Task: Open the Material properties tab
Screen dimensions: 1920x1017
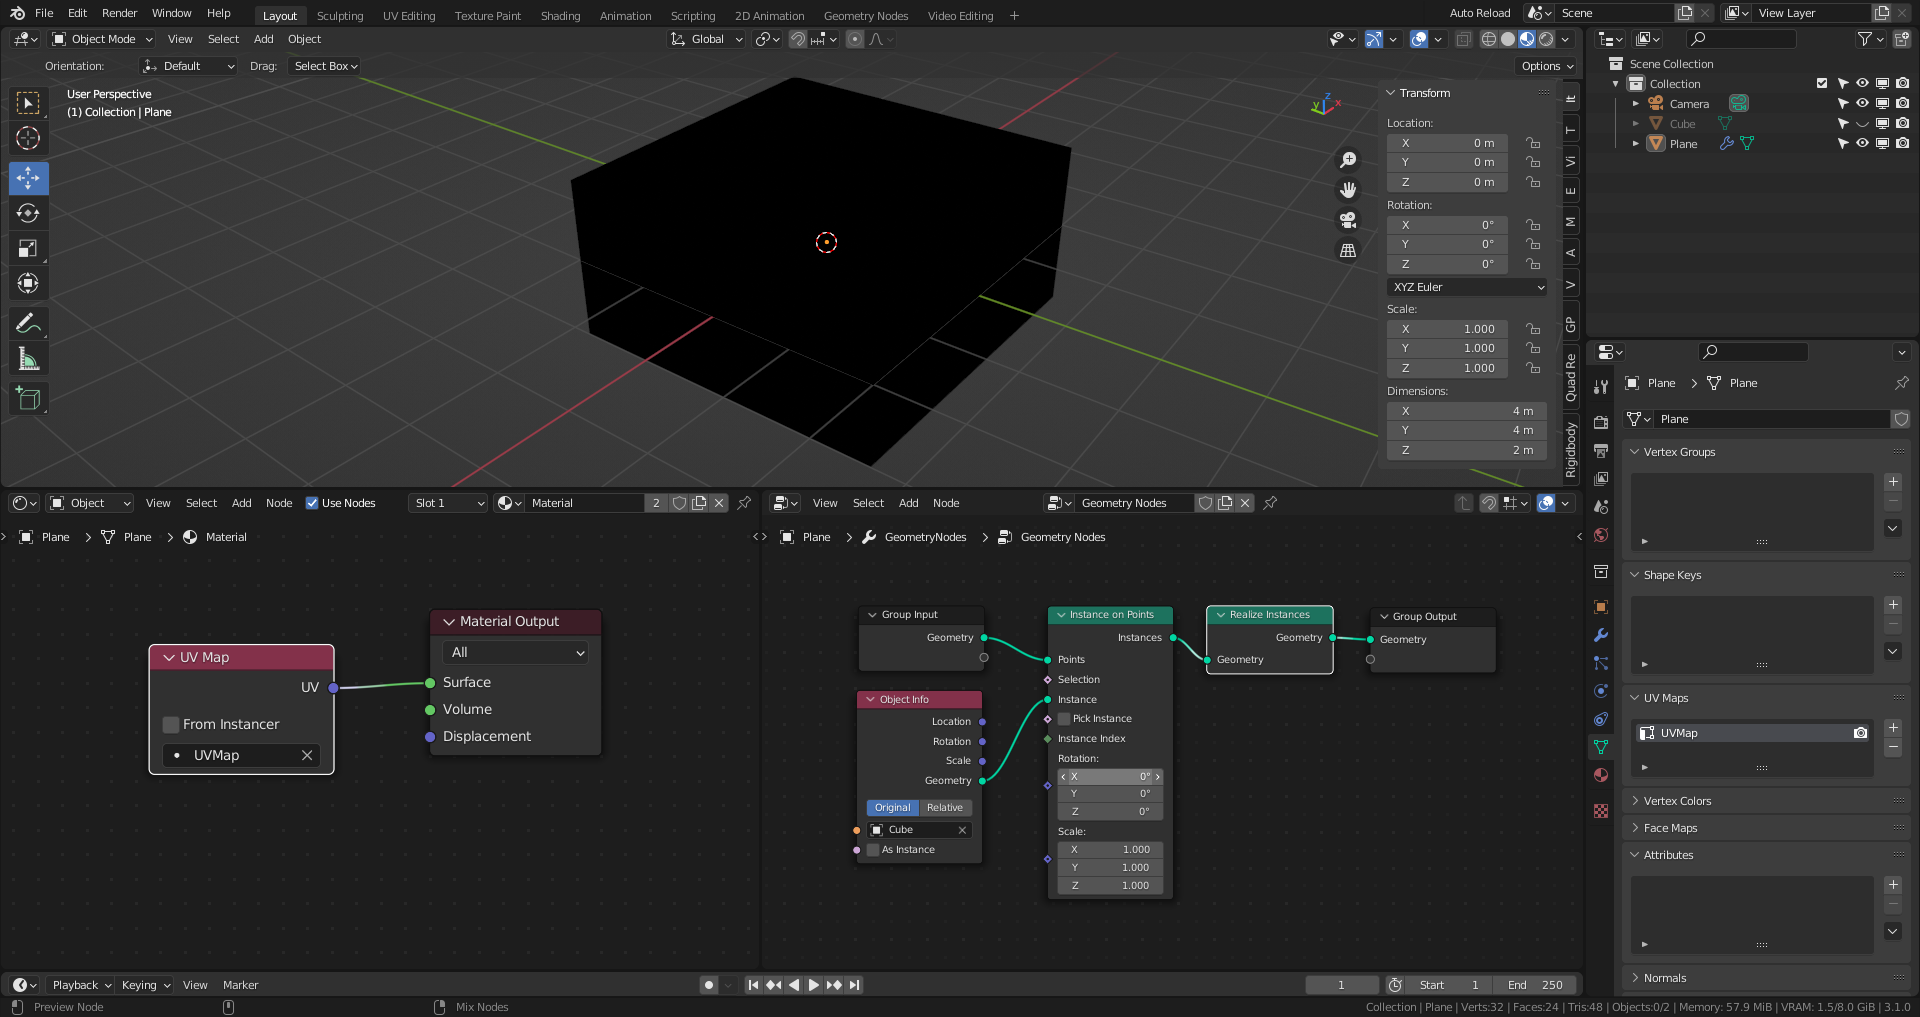Action: tap(1601, 775)
